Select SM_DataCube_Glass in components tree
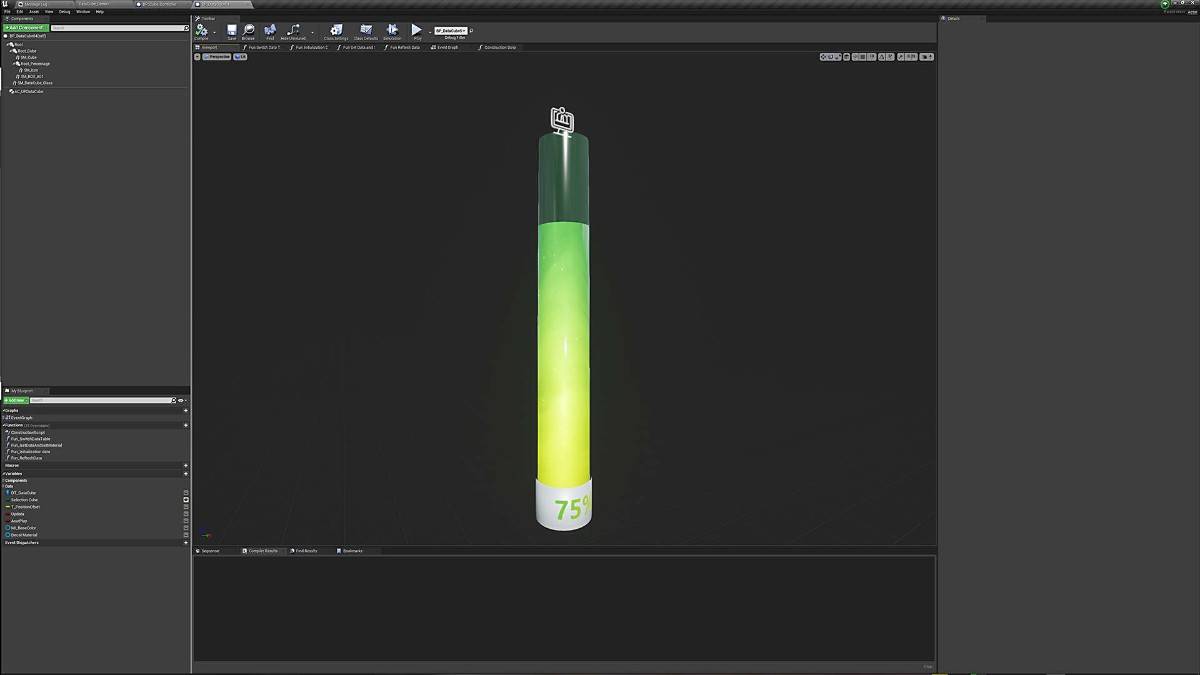 click(36, 83)
